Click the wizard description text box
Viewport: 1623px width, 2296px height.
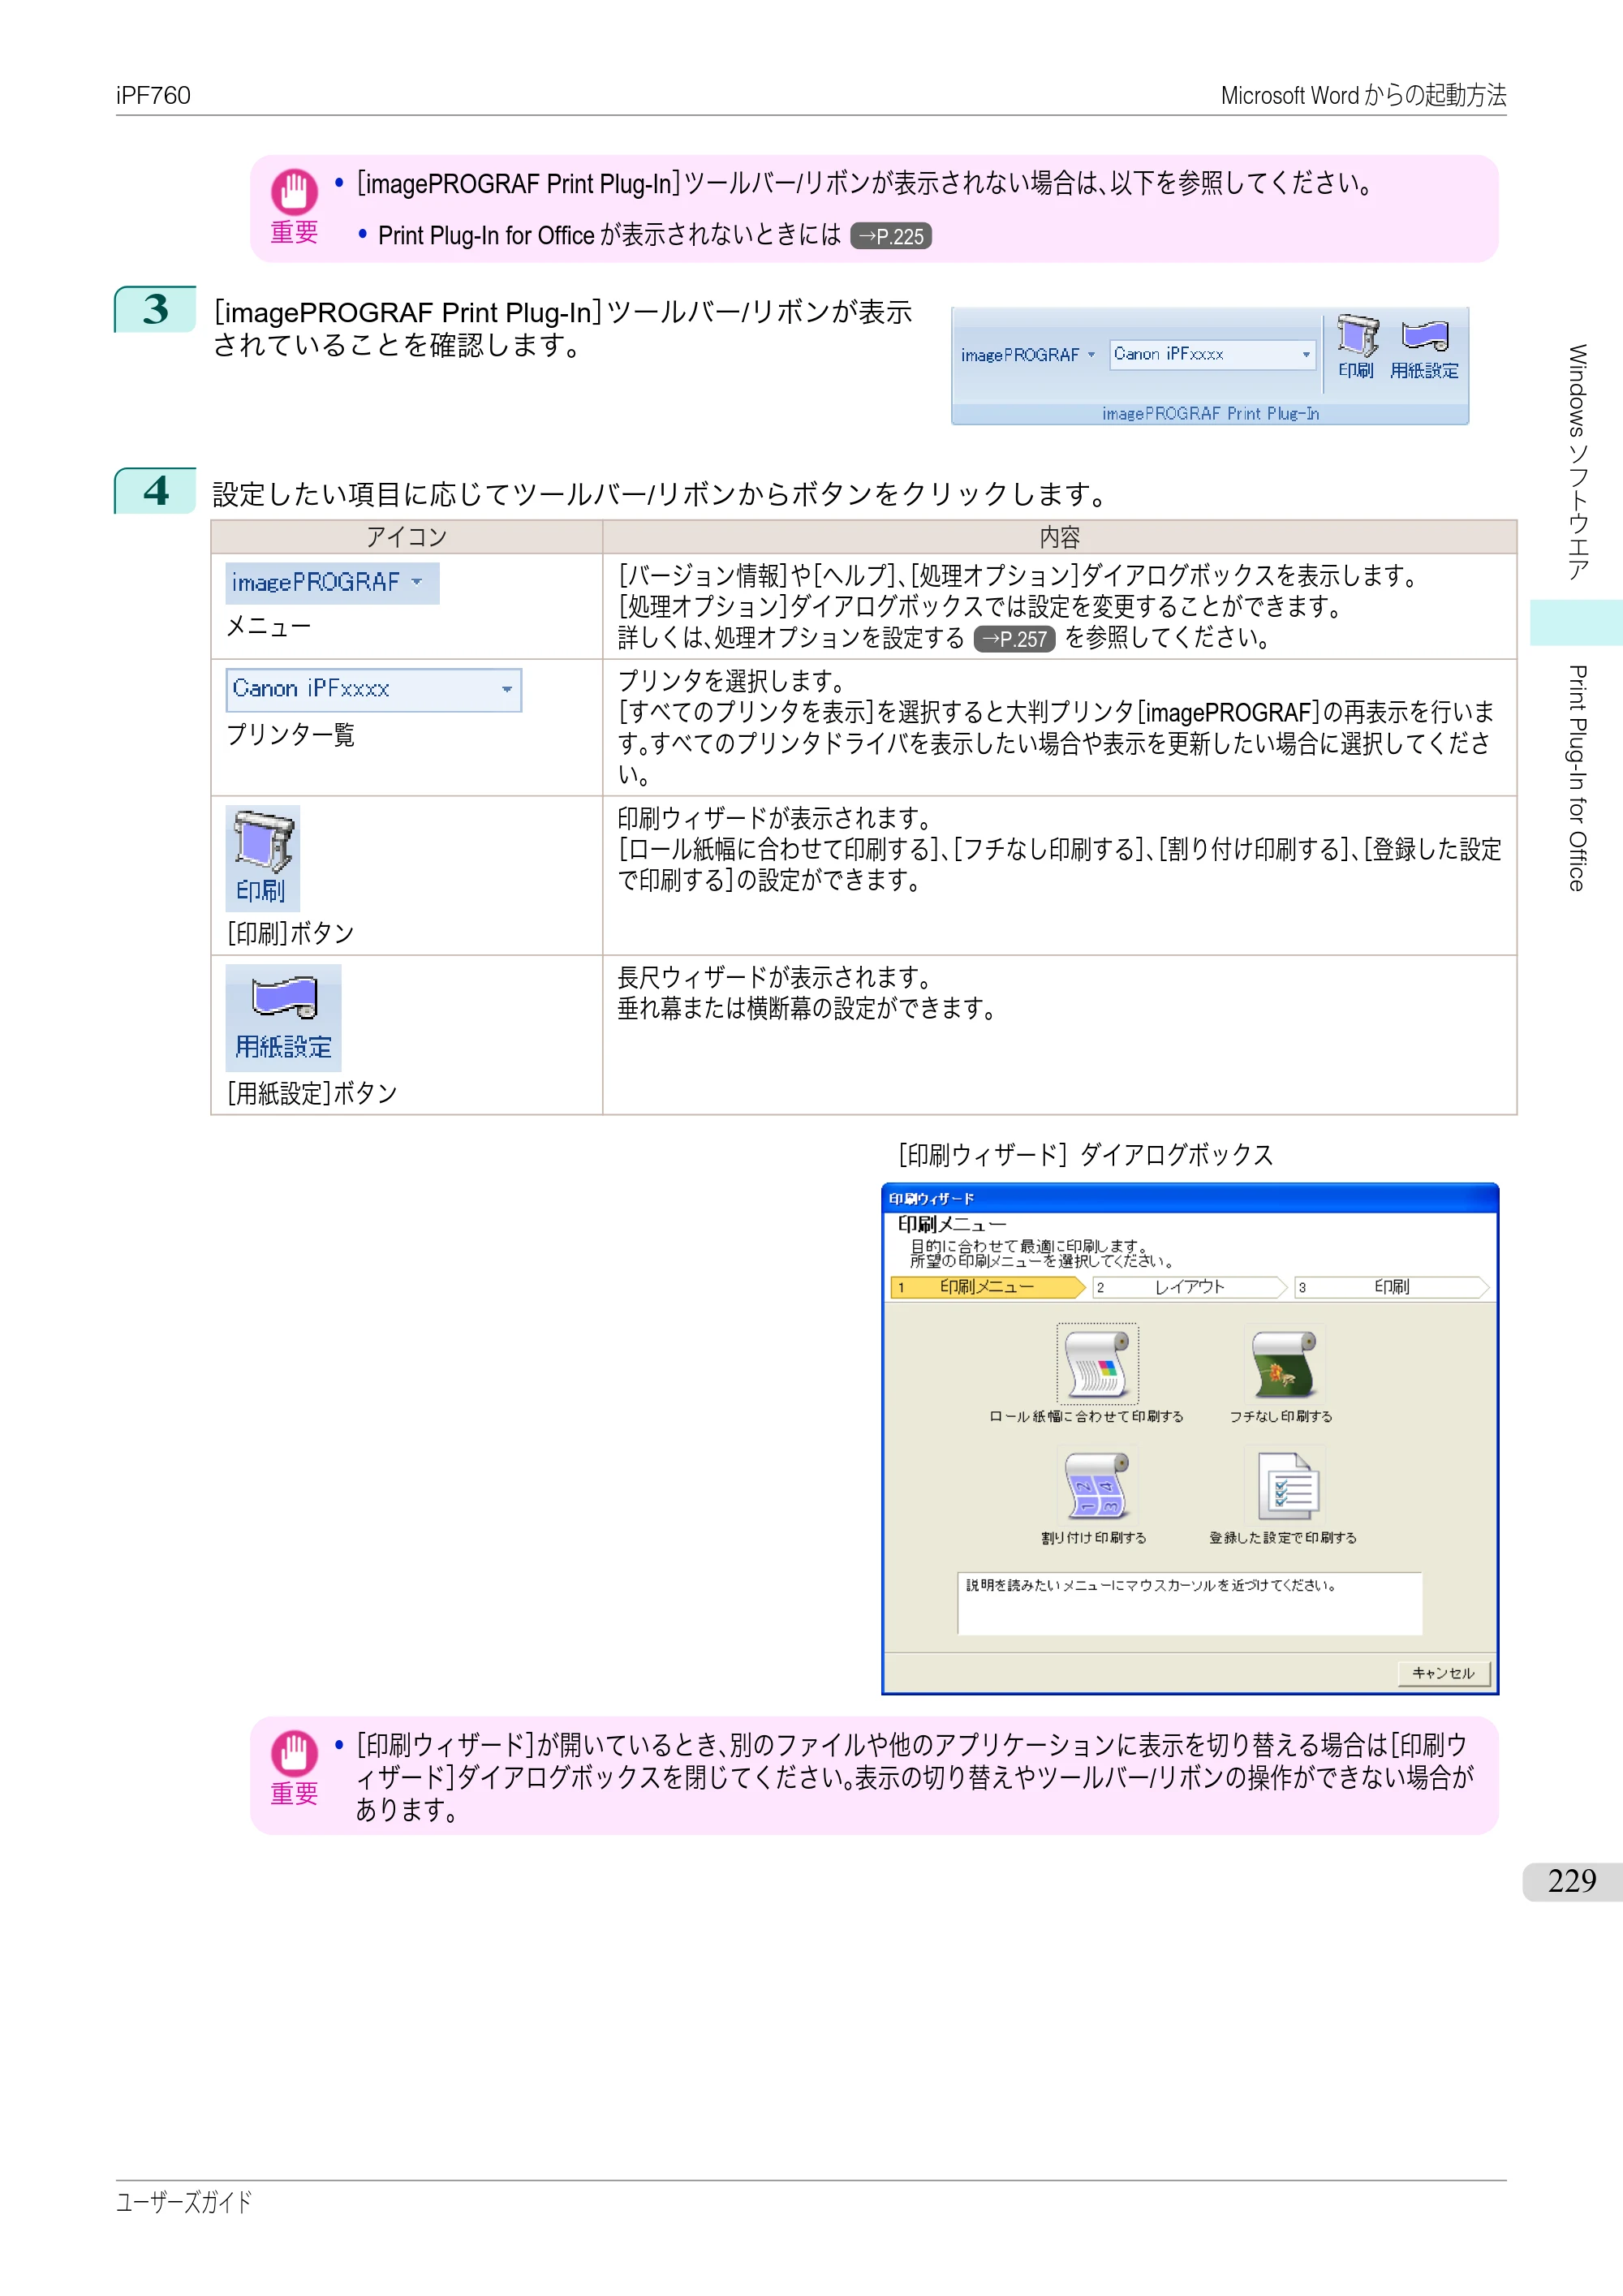(1189, 1604)
